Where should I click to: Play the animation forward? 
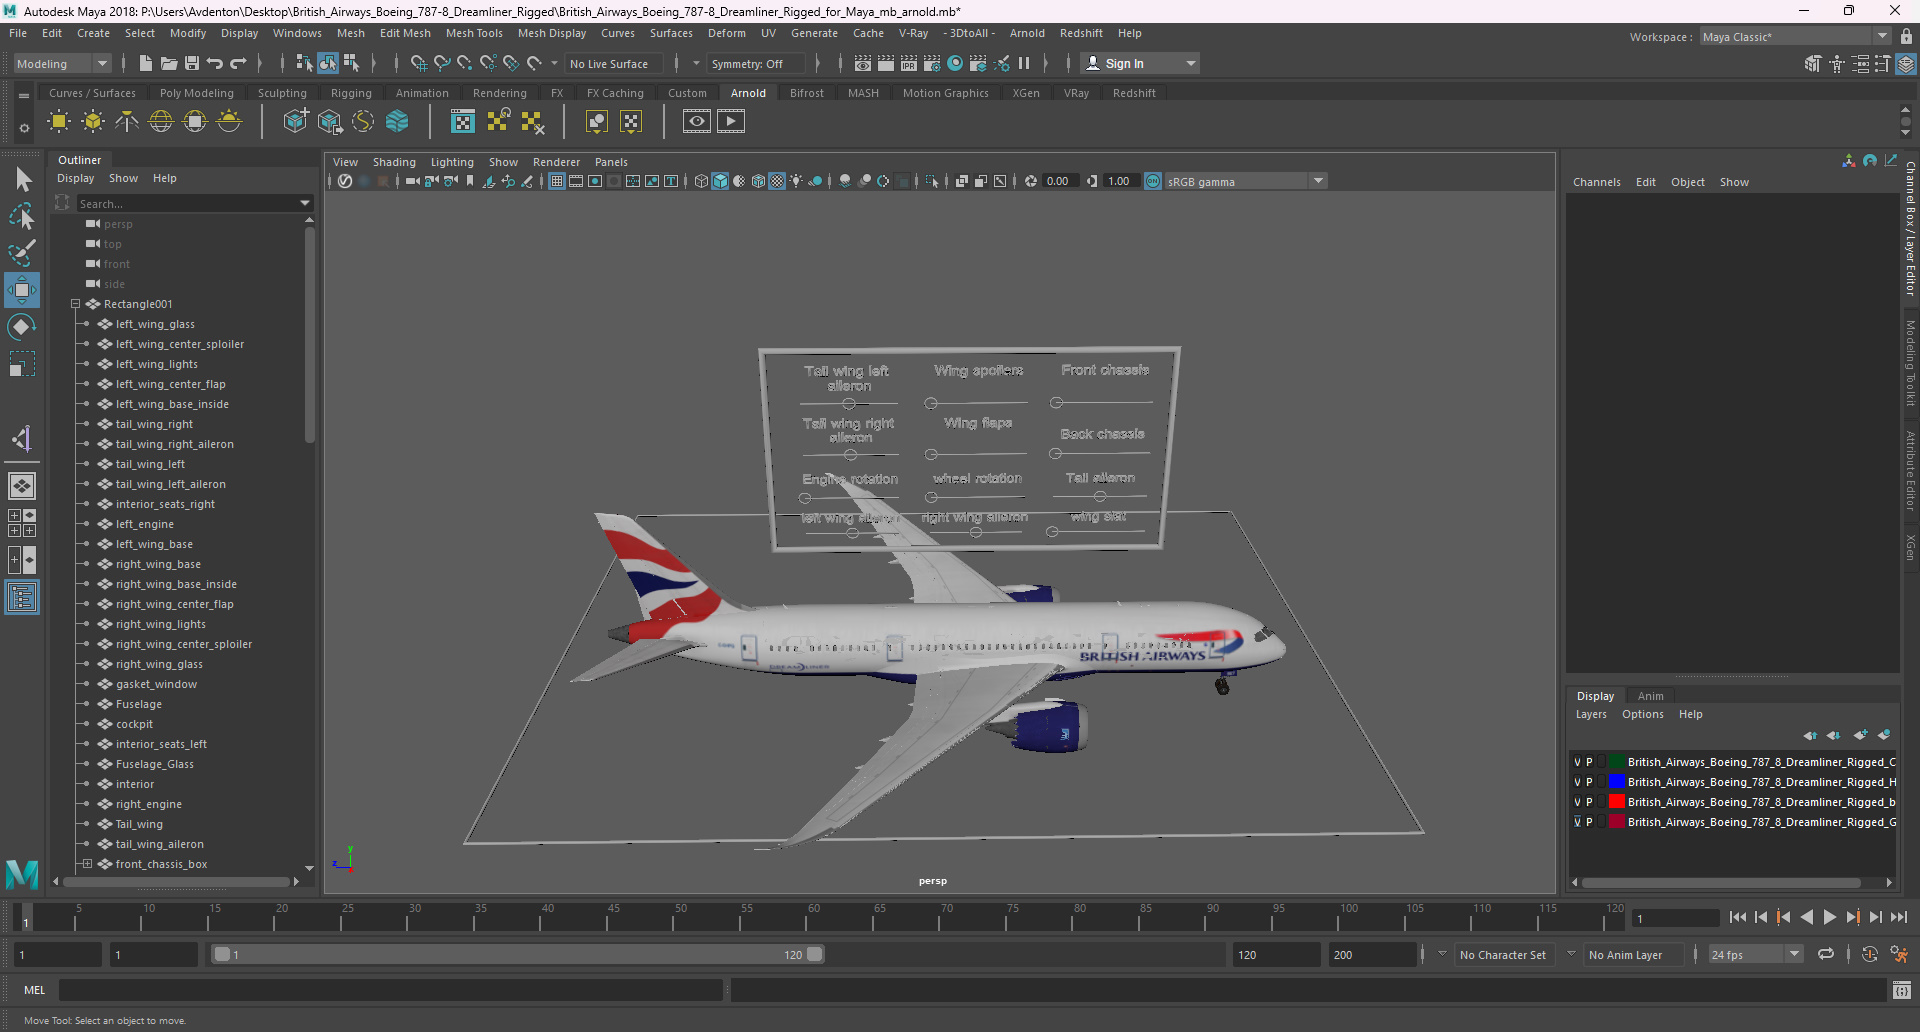click(1829, 917)
